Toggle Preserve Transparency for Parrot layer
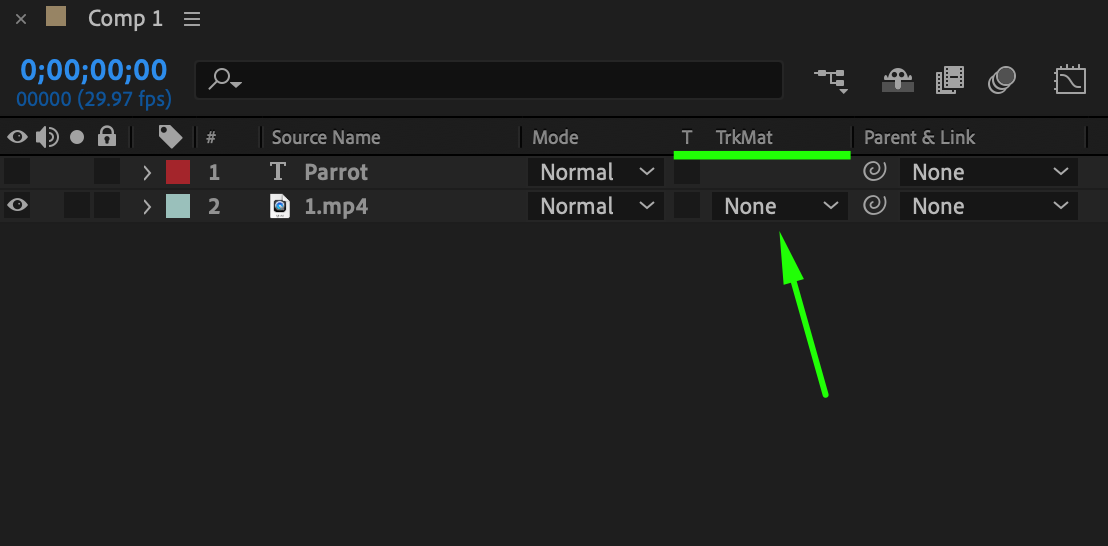The height and width of the screenshot is (546, 1108). [687, 172]
